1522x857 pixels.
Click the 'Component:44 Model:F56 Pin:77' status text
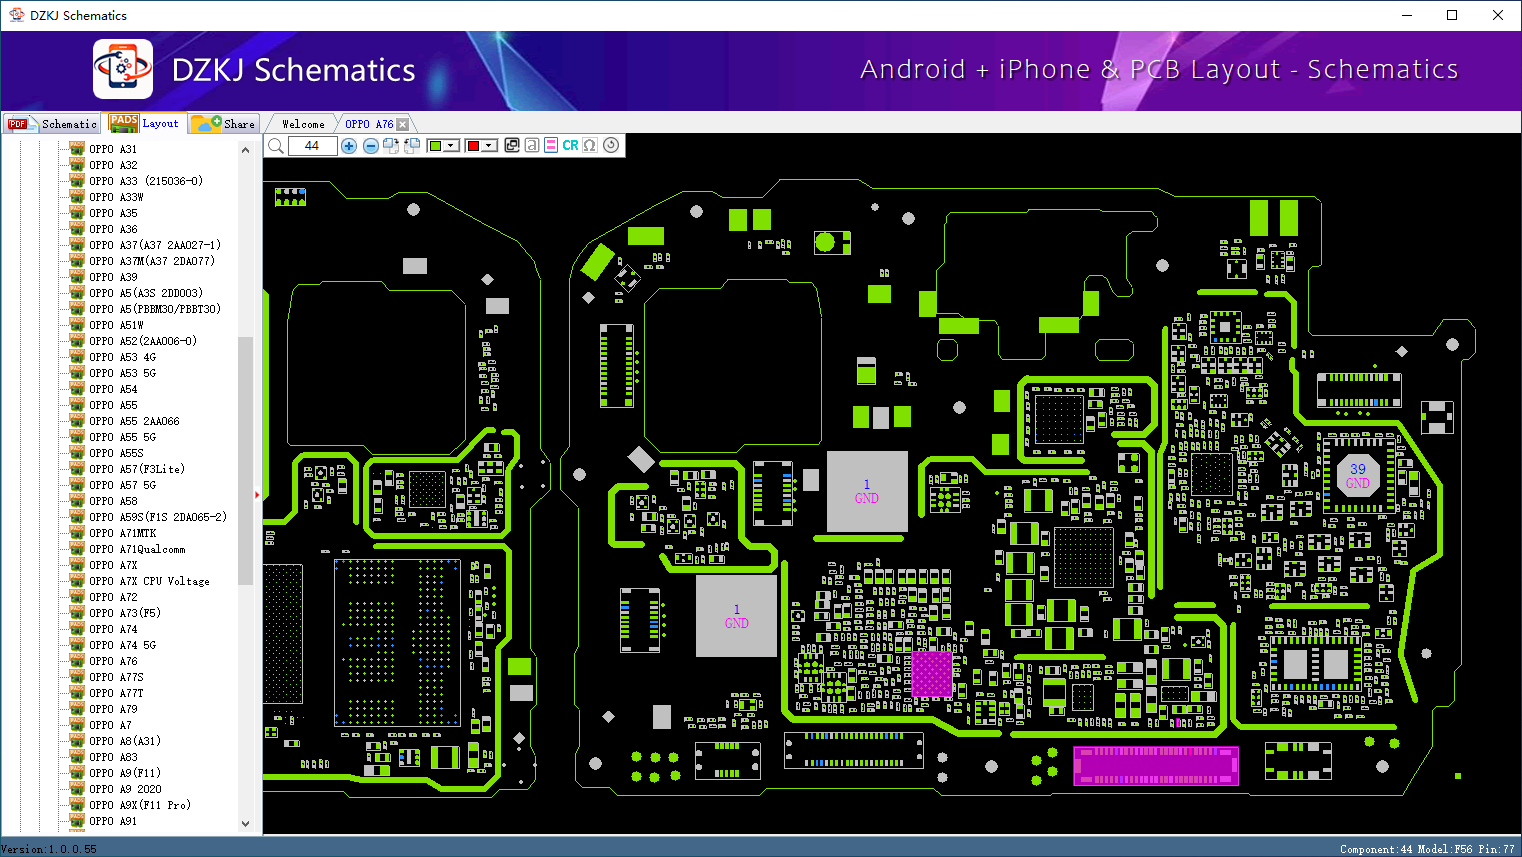1427,849
